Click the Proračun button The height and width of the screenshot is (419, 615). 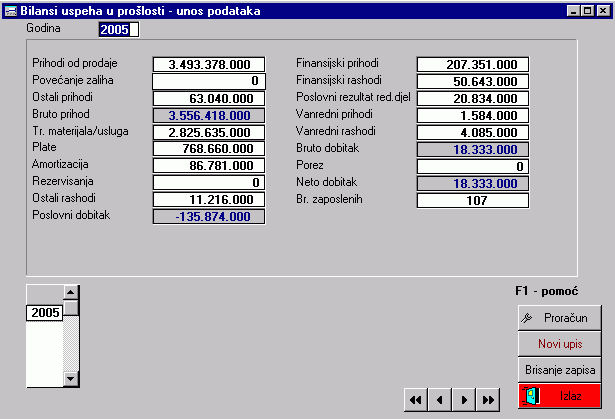[560, 318]
